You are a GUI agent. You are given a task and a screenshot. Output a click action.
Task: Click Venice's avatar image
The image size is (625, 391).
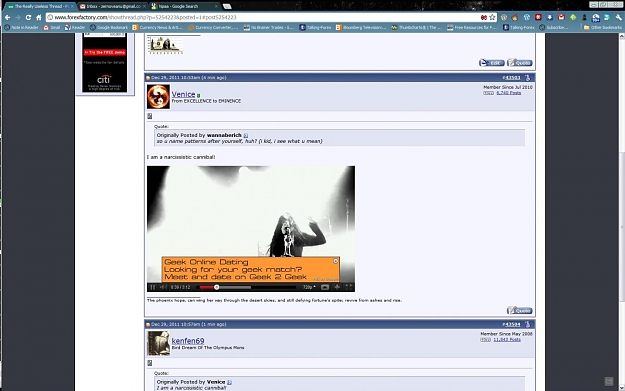[158, 96]
